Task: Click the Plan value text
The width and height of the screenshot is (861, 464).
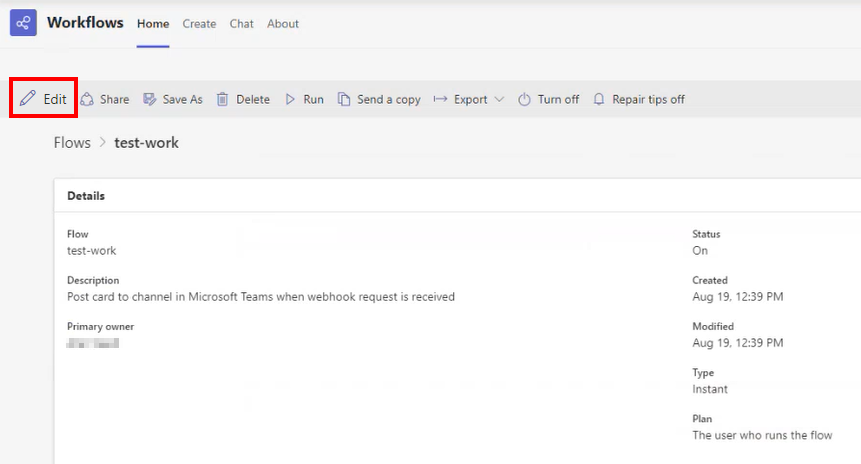Action: coord(762,435)
